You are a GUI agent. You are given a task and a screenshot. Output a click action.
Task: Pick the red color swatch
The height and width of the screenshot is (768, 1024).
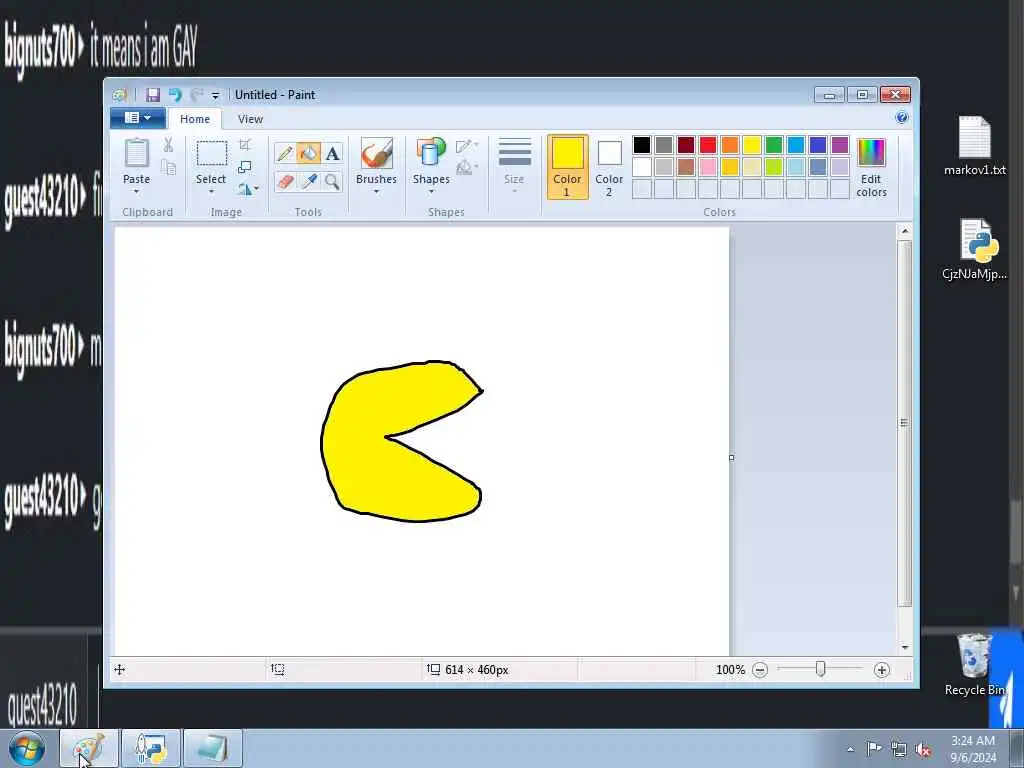click(708, 144)
